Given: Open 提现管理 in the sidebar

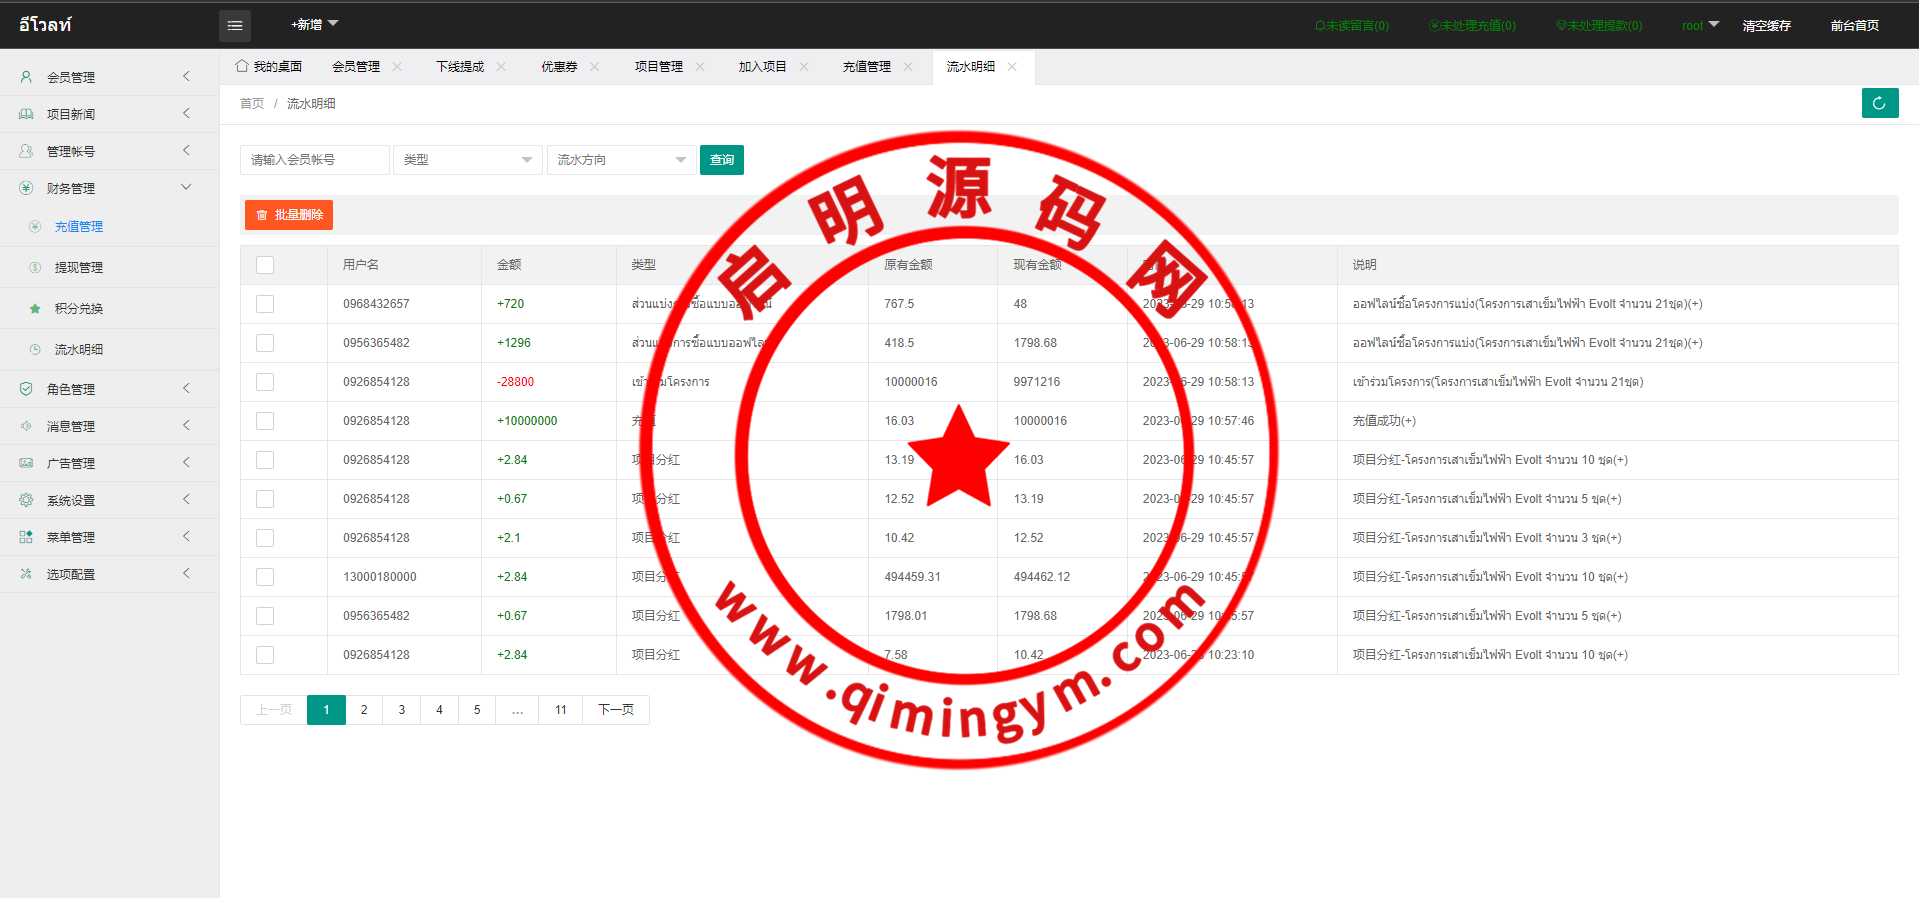Looking at the screenshot, I should [x=79, y=268].
